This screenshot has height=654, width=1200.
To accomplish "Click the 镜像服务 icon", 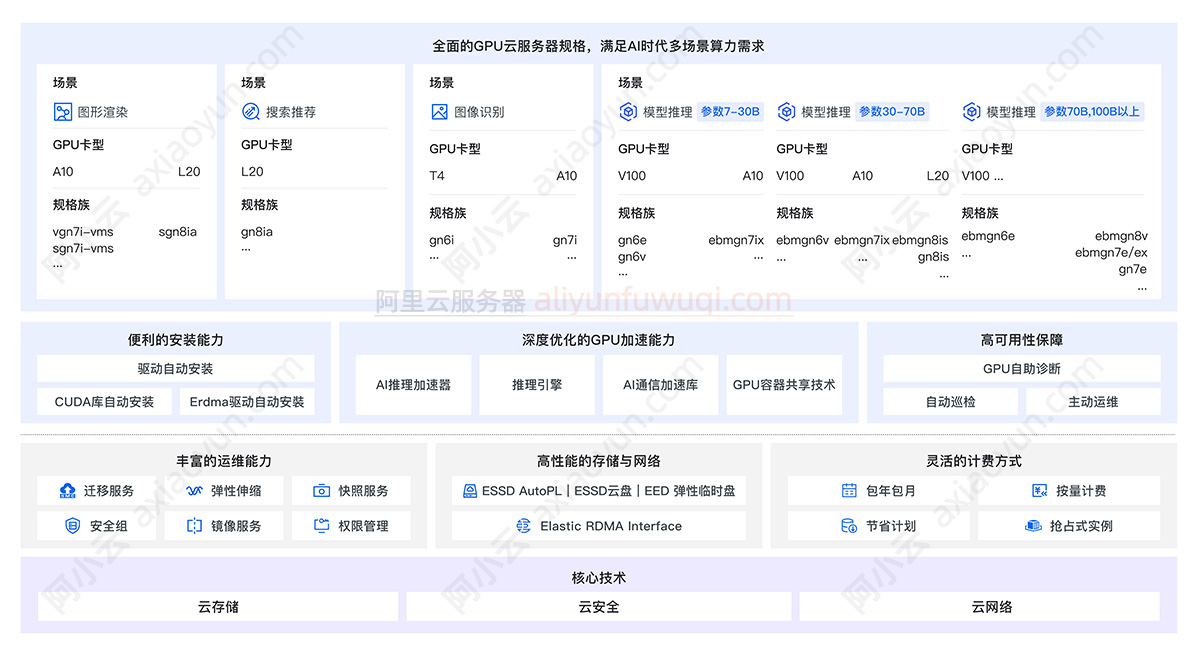I will 194,525.
